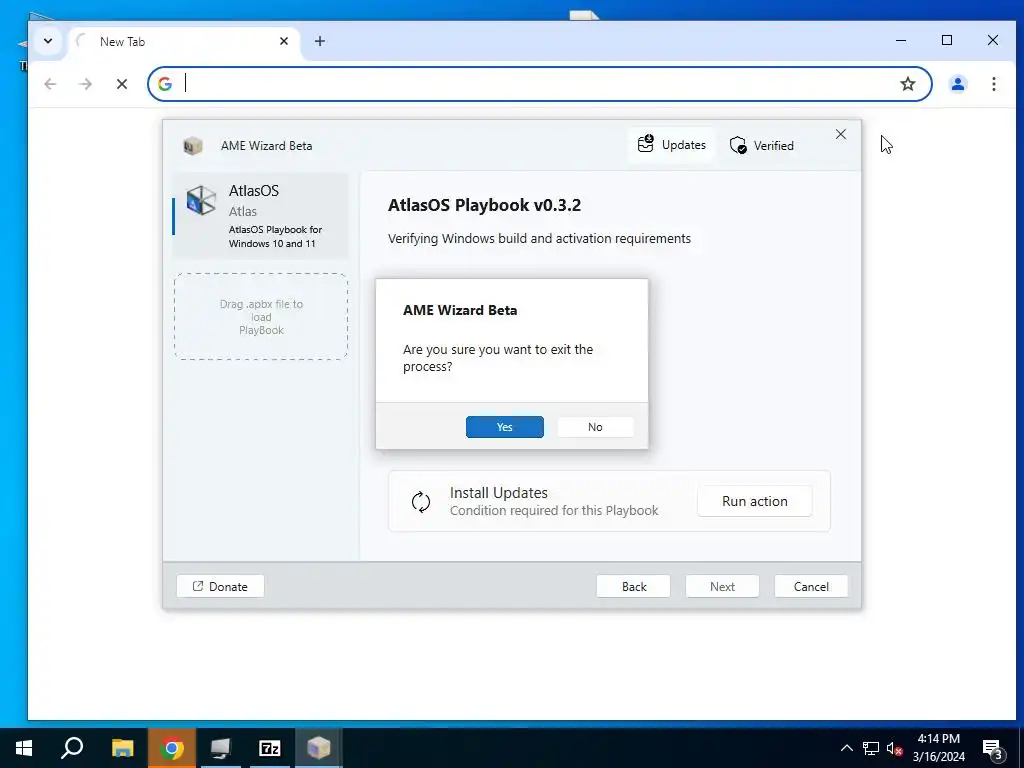Click the Drag .apbx file drop zone
The height and width of the screenshot is (768, 1024).
(x=261, y=317)
